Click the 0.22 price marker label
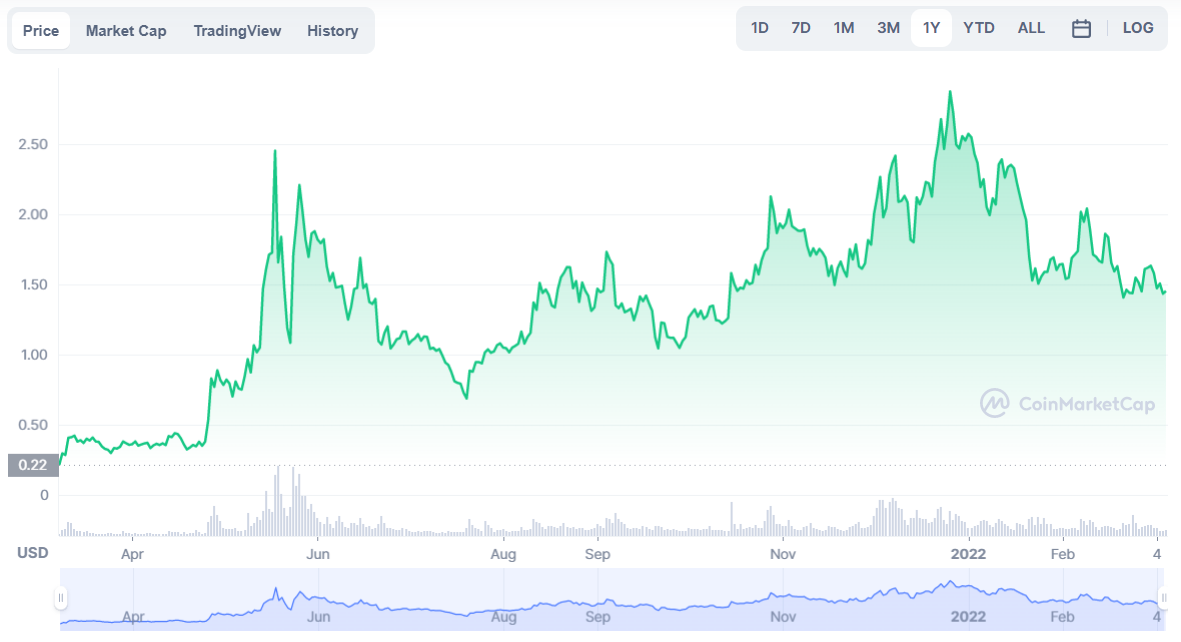This screenshot has height=642, width=1181. [x=33, y=465]
